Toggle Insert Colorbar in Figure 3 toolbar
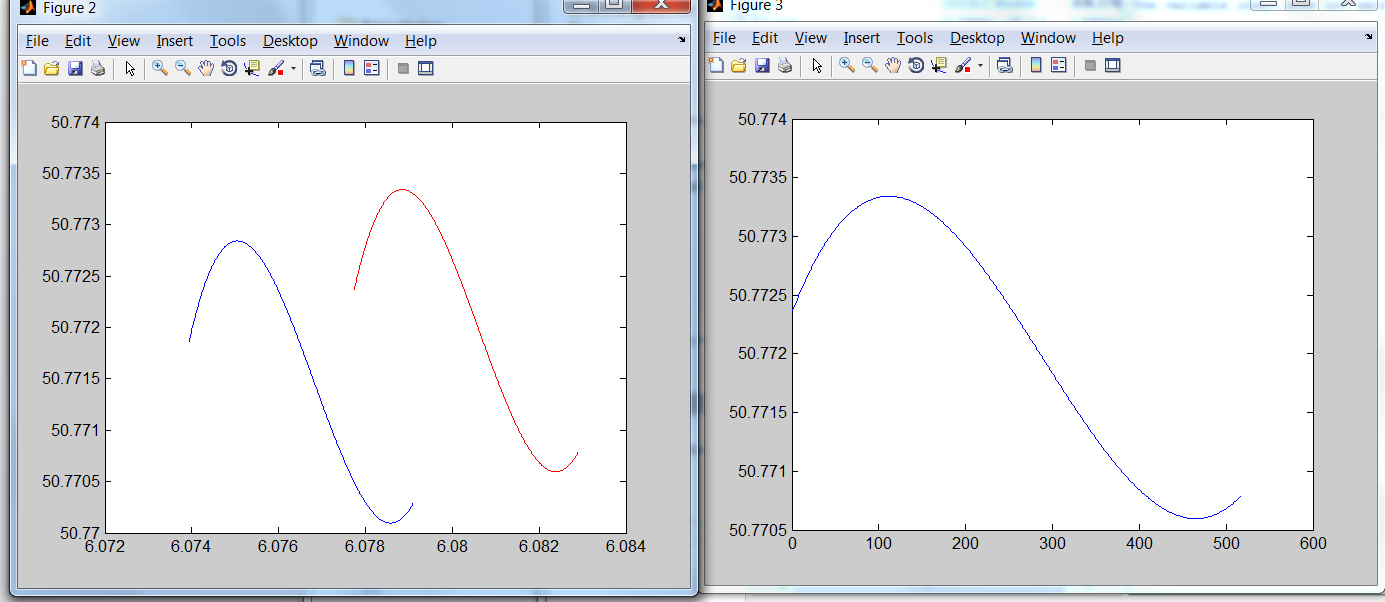The image size is (1385, 602). click(1036, 66)
